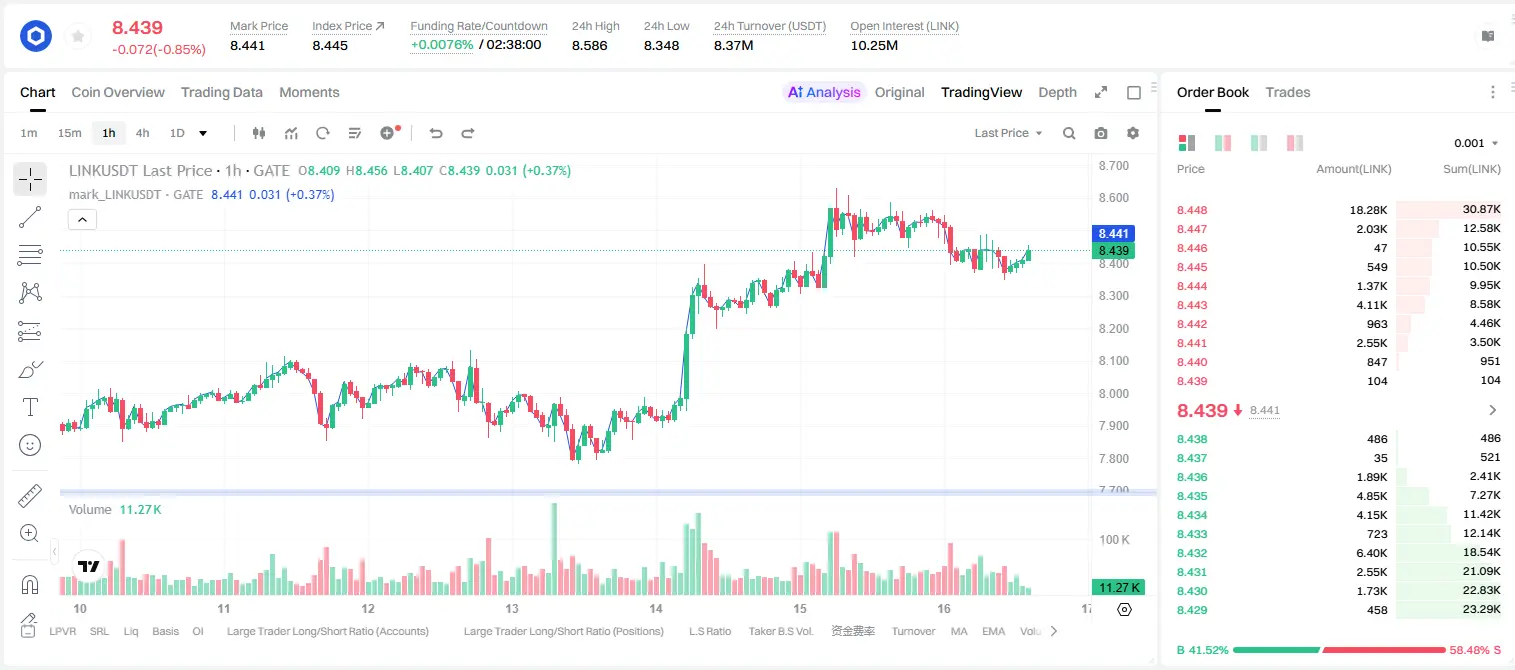Open the emoji sticker tool
This screenshot has width=1515, height=670.
tap(30, 445)
